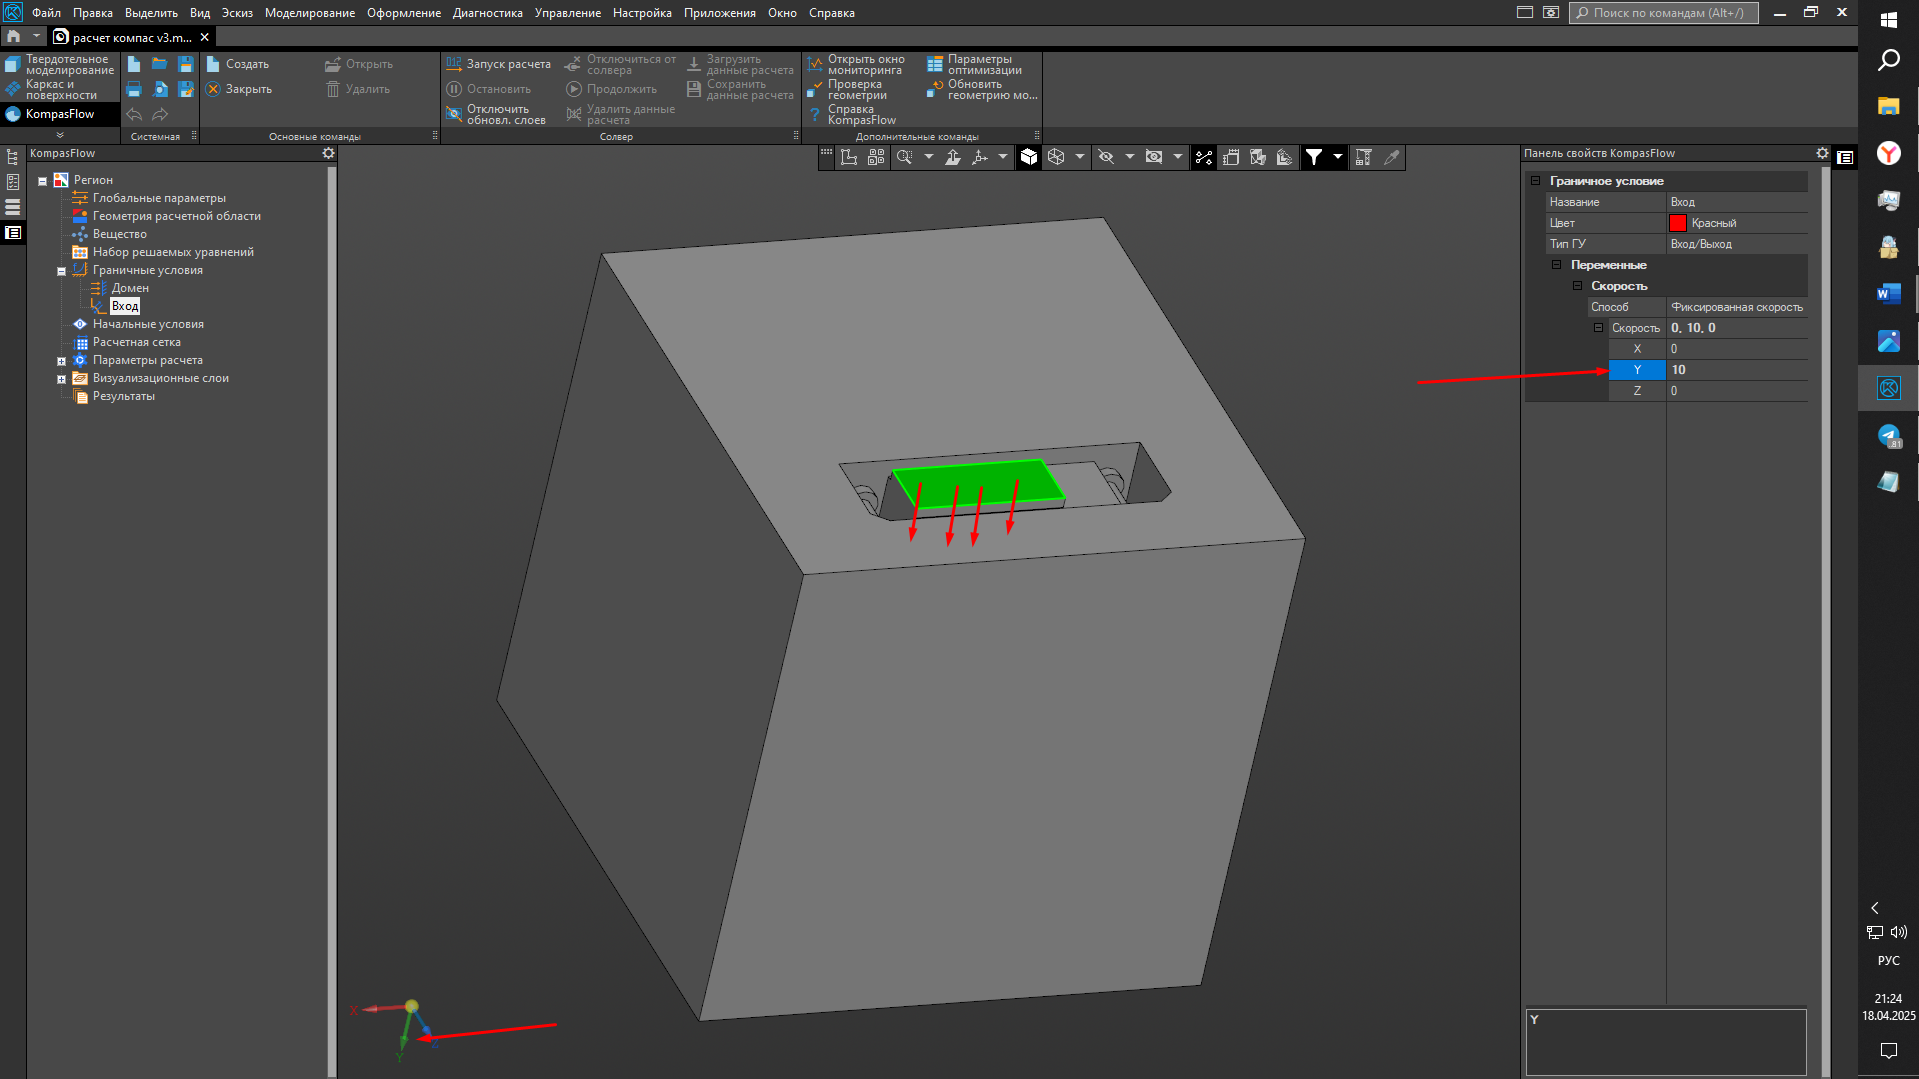Toggle the hide elements crossed-eye icon
This screenshot has width=1919, height=1079.
(x=1106, y=157)
